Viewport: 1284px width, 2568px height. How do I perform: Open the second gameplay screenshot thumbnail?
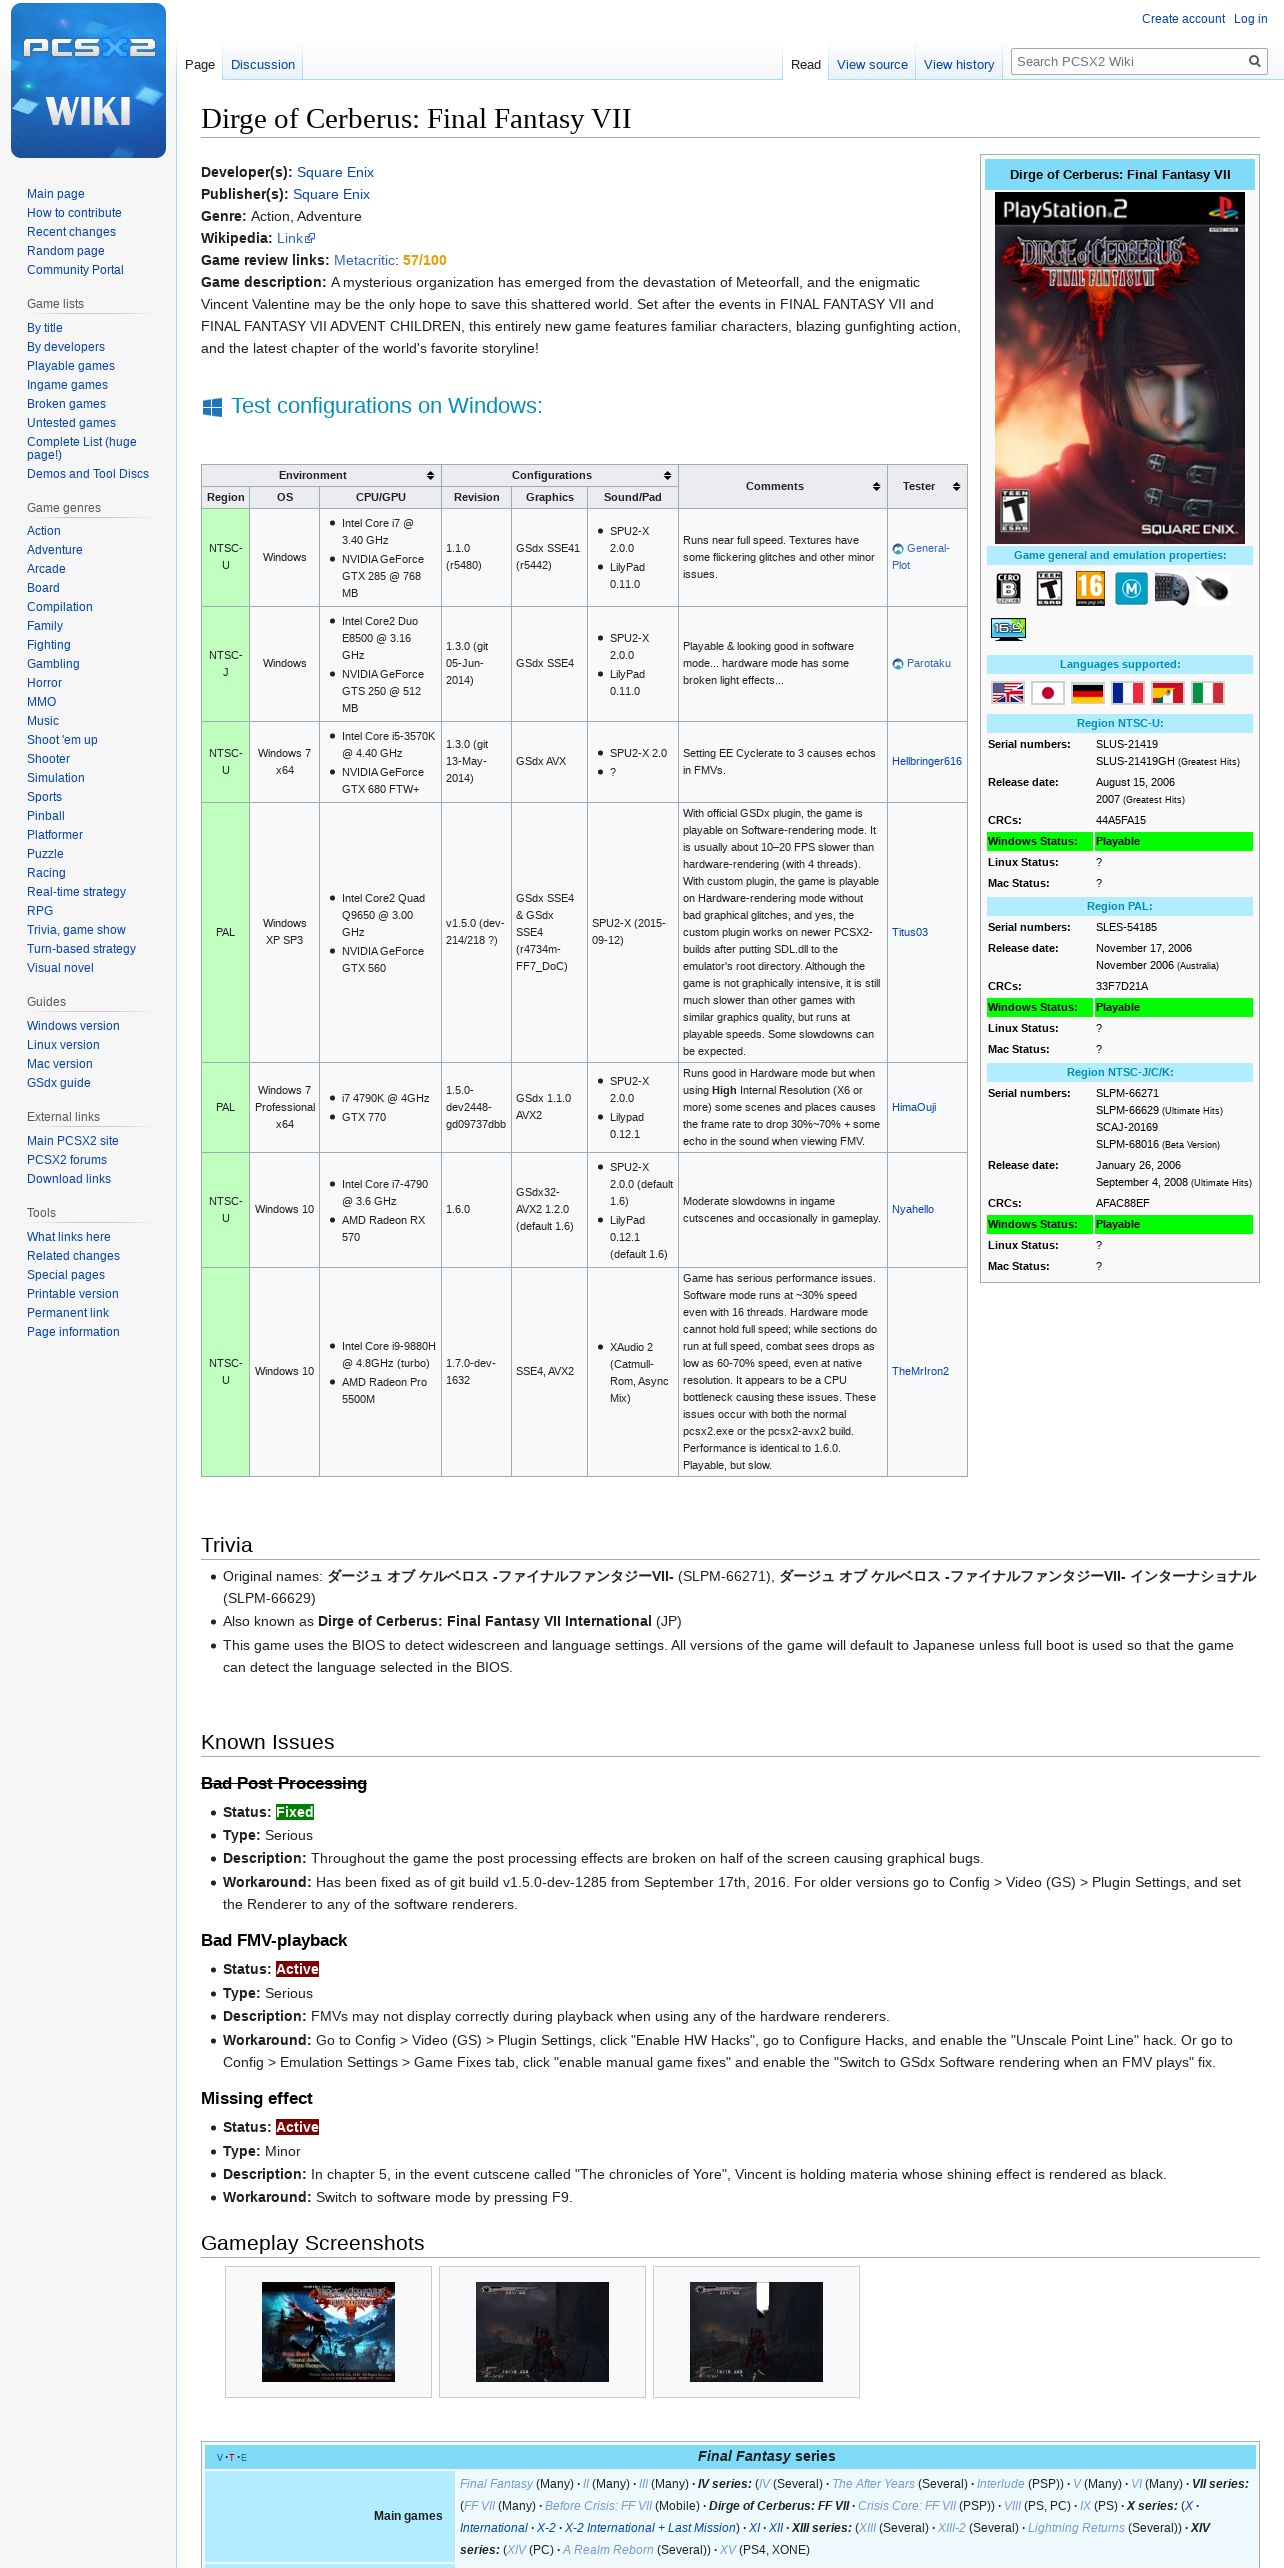(x=542, y=2332)
